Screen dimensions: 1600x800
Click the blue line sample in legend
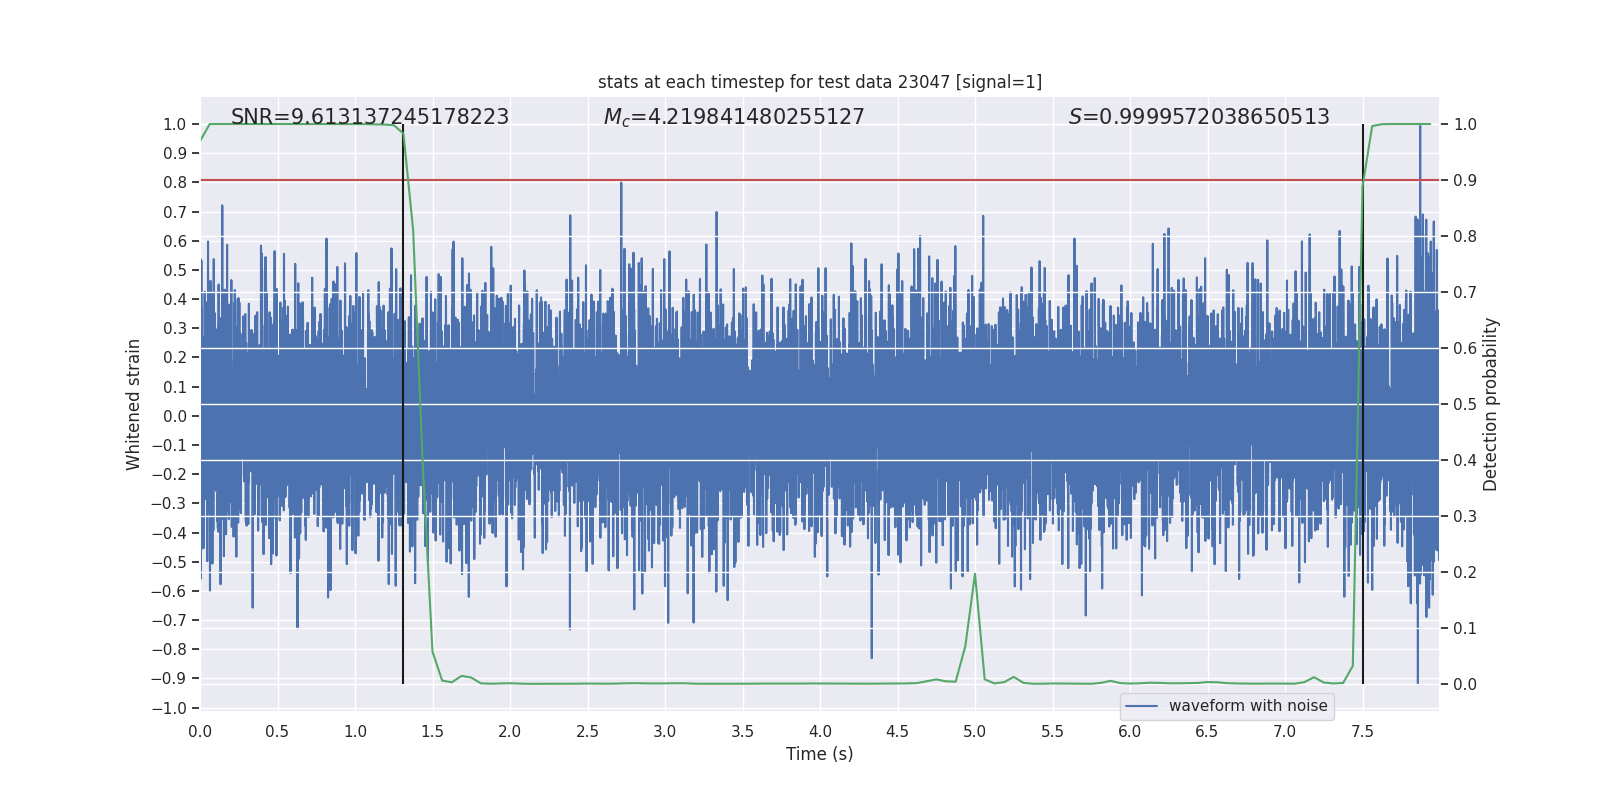(x=1141, y=706)
